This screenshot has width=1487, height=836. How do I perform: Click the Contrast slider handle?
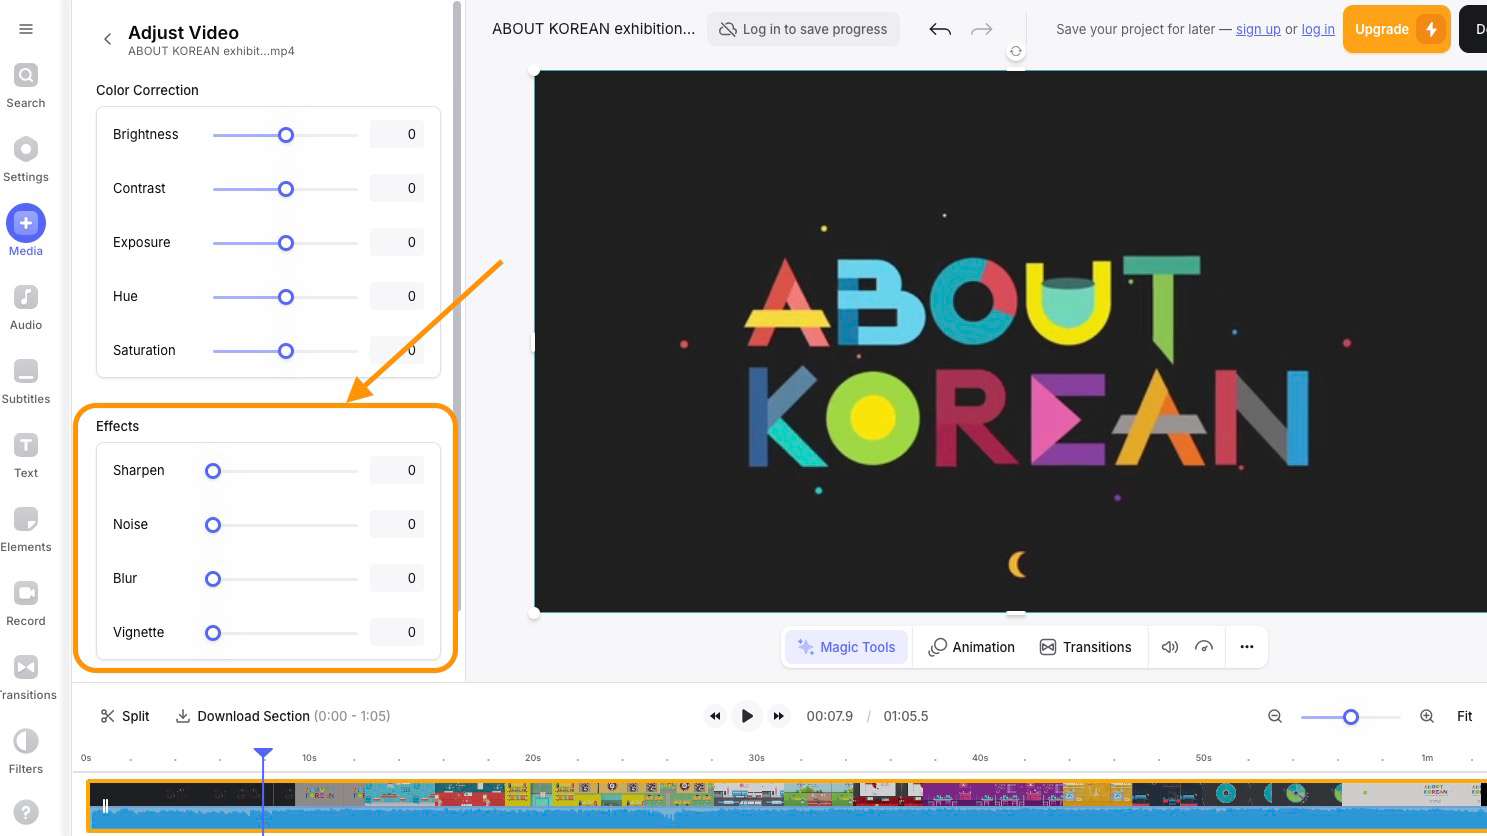point(286,189)
